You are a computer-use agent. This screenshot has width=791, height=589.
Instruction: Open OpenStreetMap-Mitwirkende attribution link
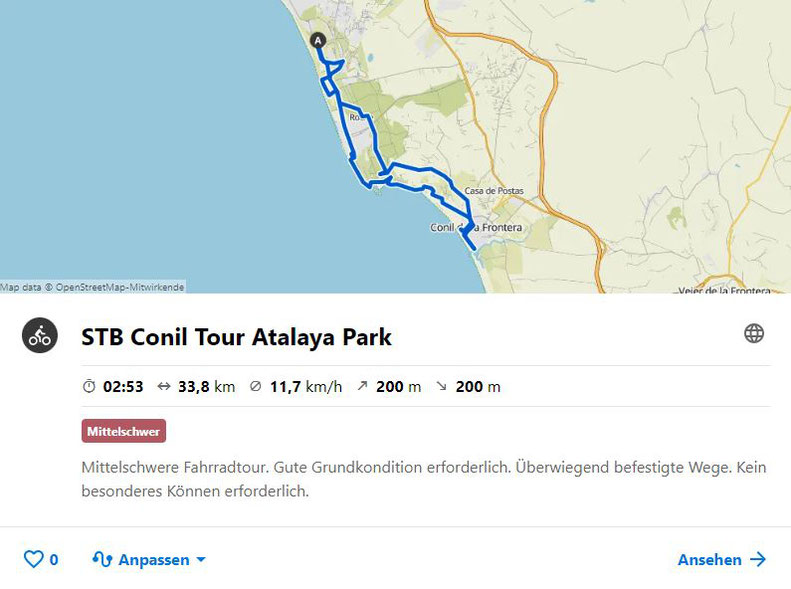(x=120, y=287)
